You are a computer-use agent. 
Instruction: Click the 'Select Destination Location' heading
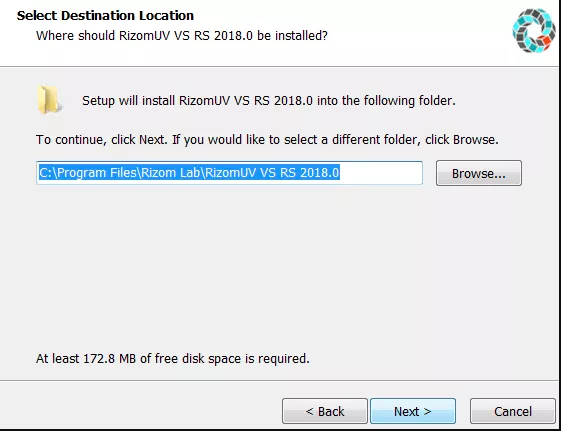click(x=105, y=15)
